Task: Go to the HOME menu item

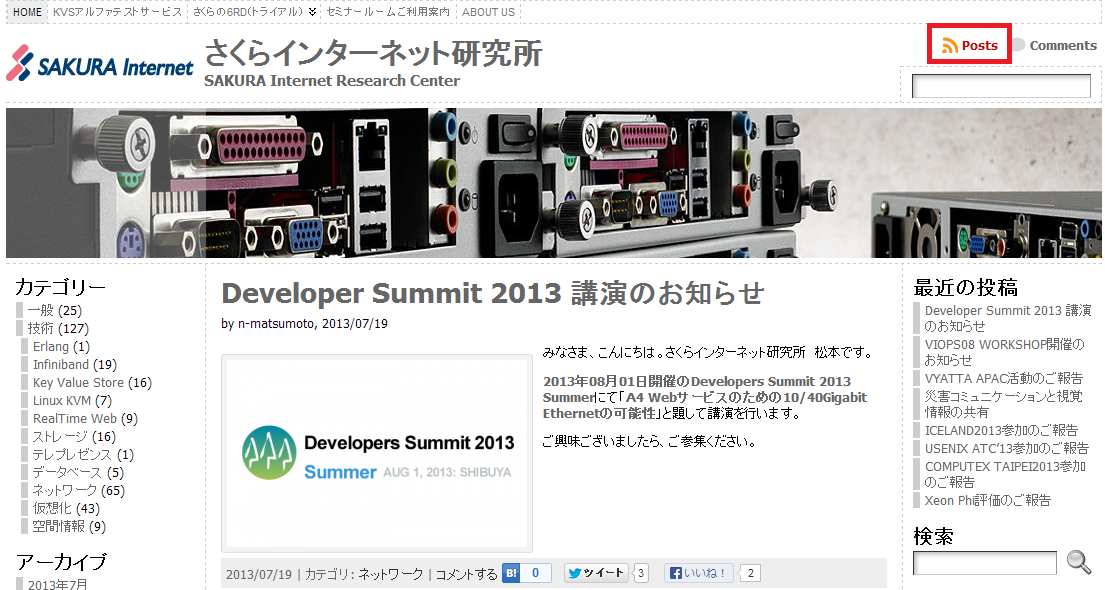Action: 27,12
